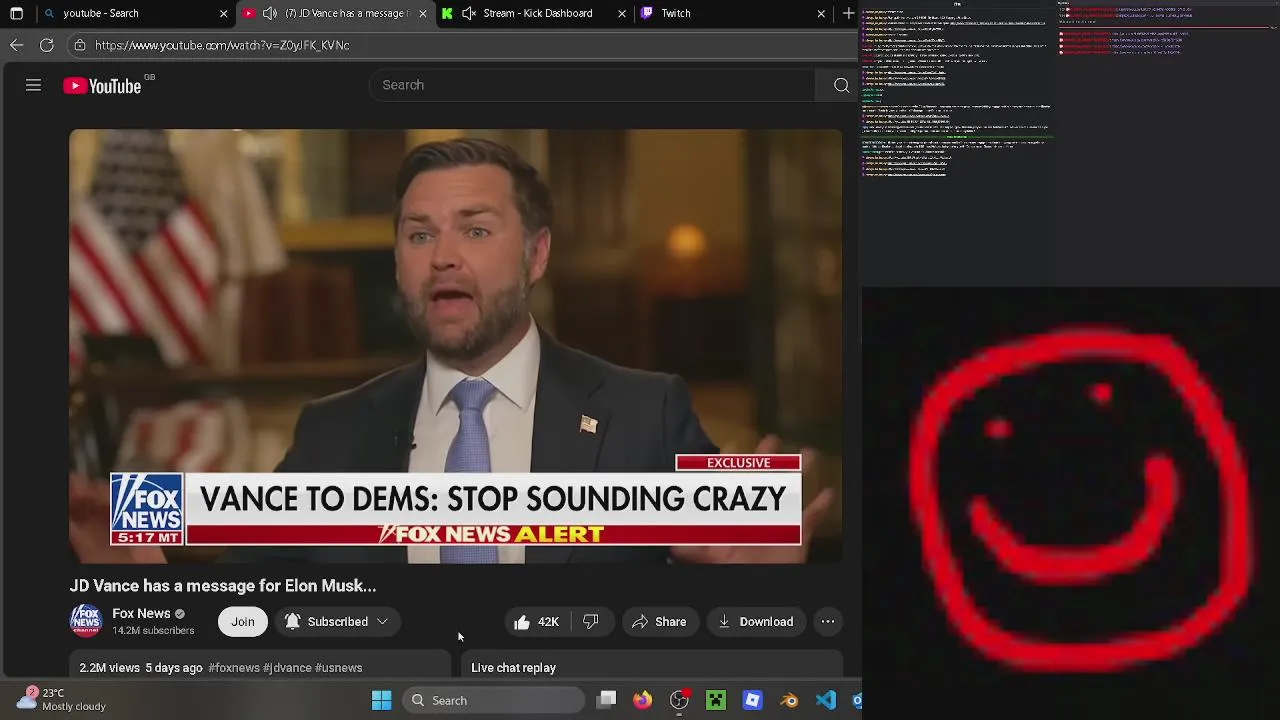Open Roblox Studio from the taskbar
The height and width of the screenshot is (720, 1280).
point(753,700)
